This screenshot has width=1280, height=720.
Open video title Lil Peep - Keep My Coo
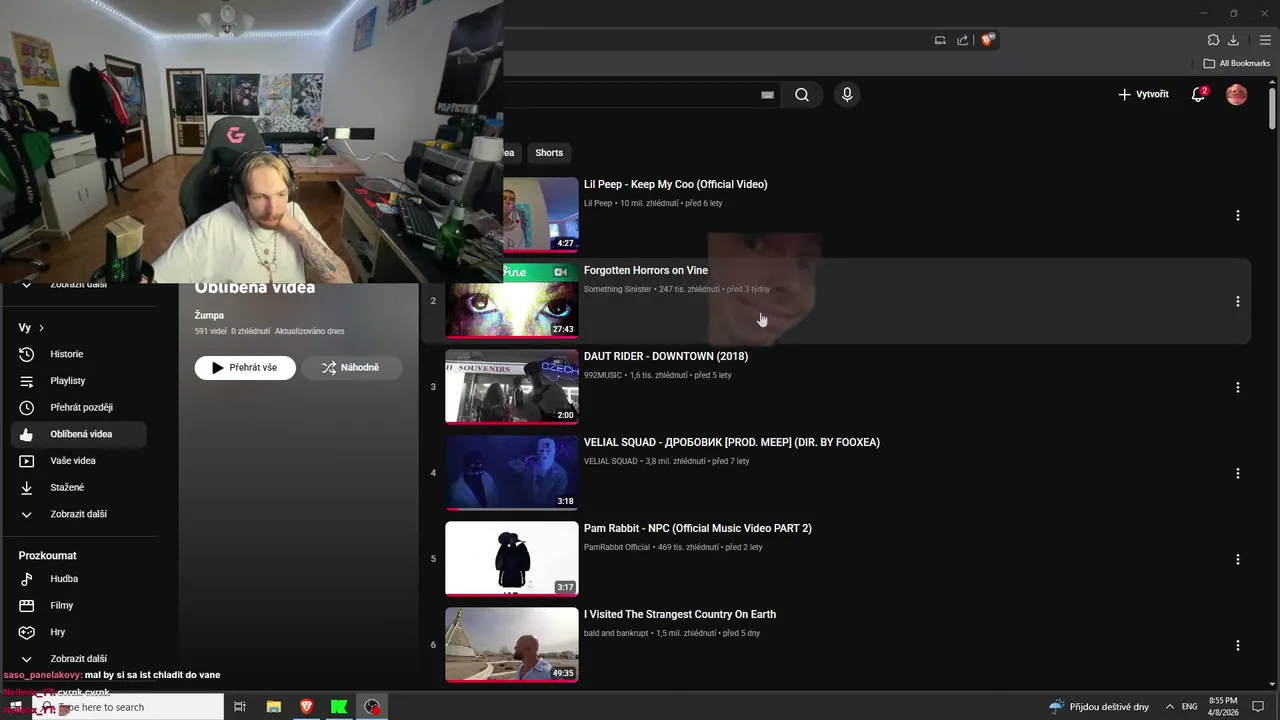pos(675,184)
